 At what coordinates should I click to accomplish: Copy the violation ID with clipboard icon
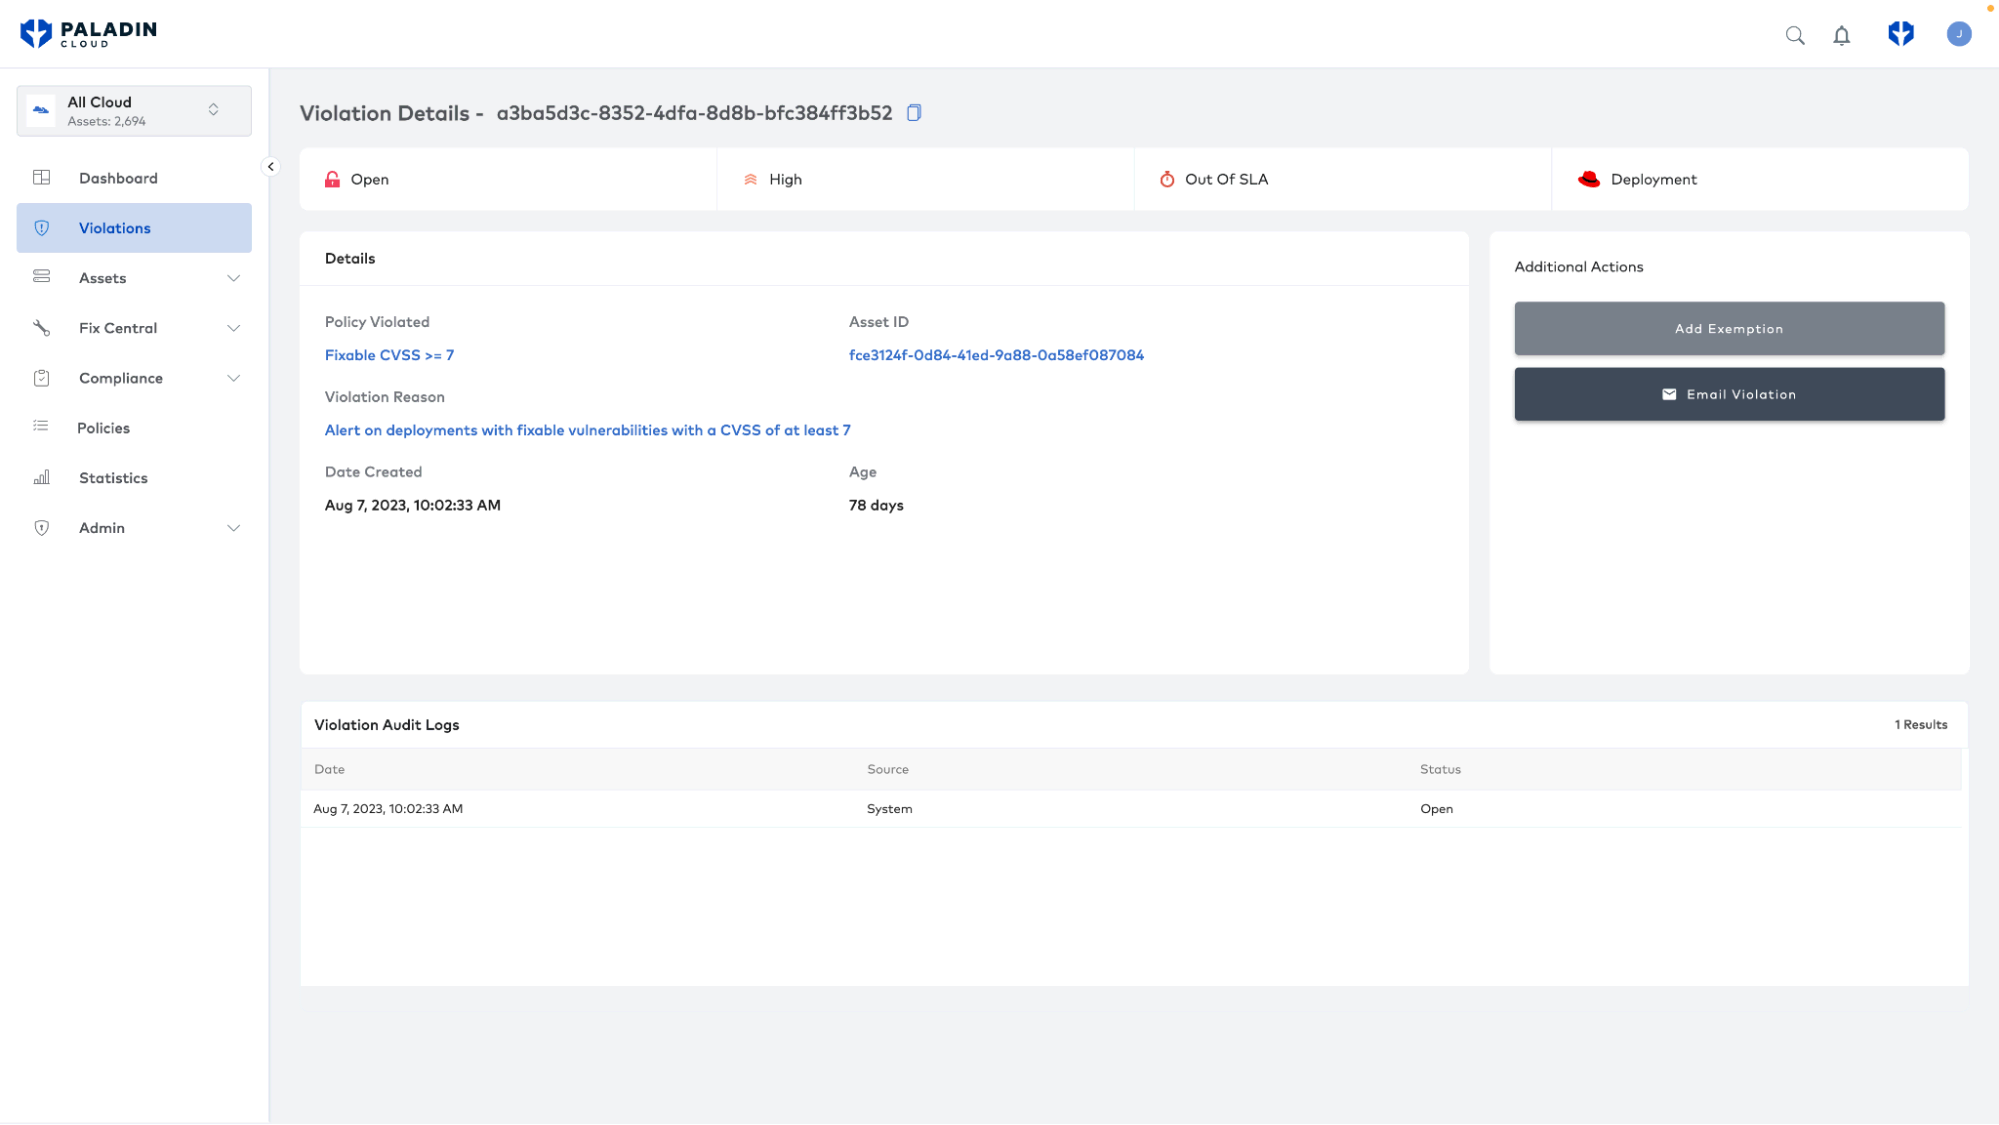[913, 113]
